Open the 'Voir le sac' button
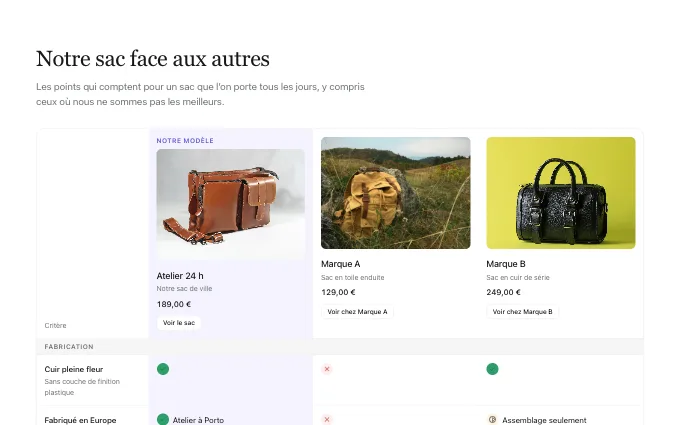The width and height of the screenshot is (680, 425). click(x=179, y=323)
